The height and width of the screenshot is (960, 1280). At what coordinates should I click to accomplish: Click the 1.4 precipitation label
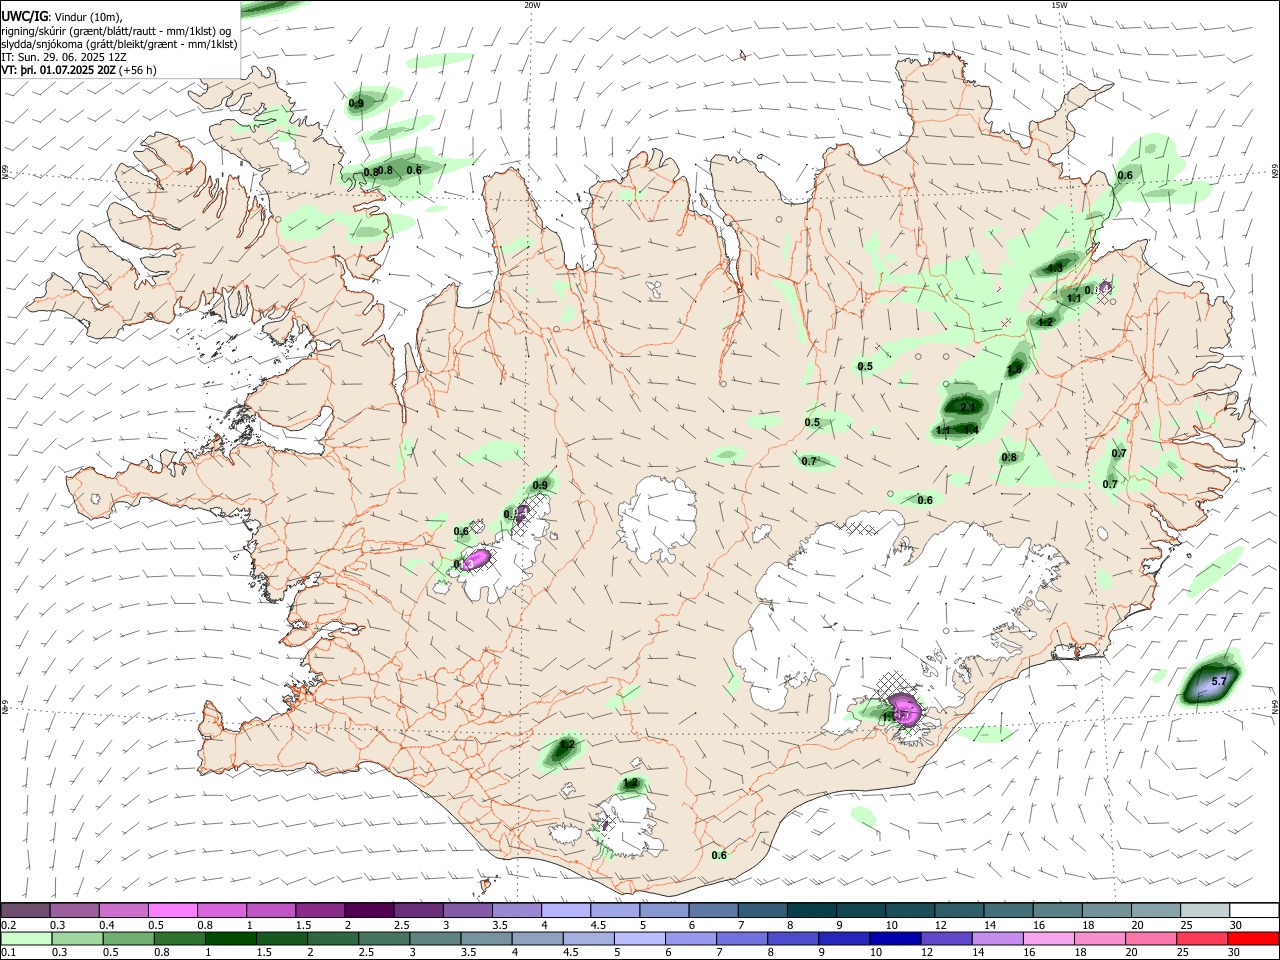[x=970, y=430]
